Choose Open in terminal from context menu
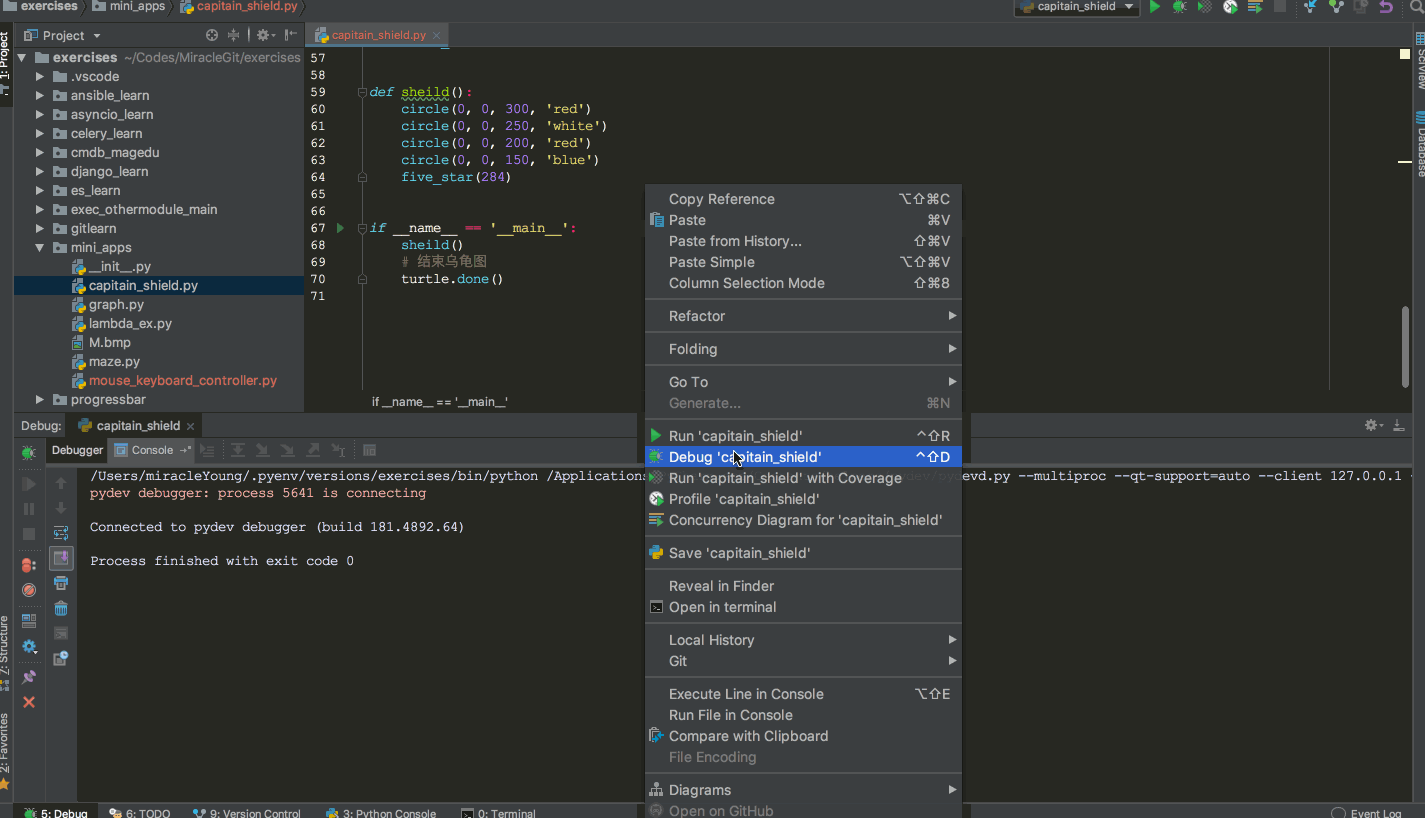This screenshot has height=818, width=1425. (722, 607)
